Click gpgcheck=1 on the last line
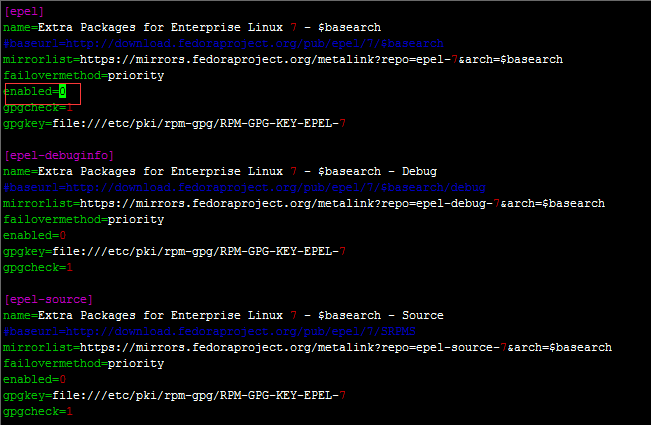651x425 pixels. coord(38,411)
